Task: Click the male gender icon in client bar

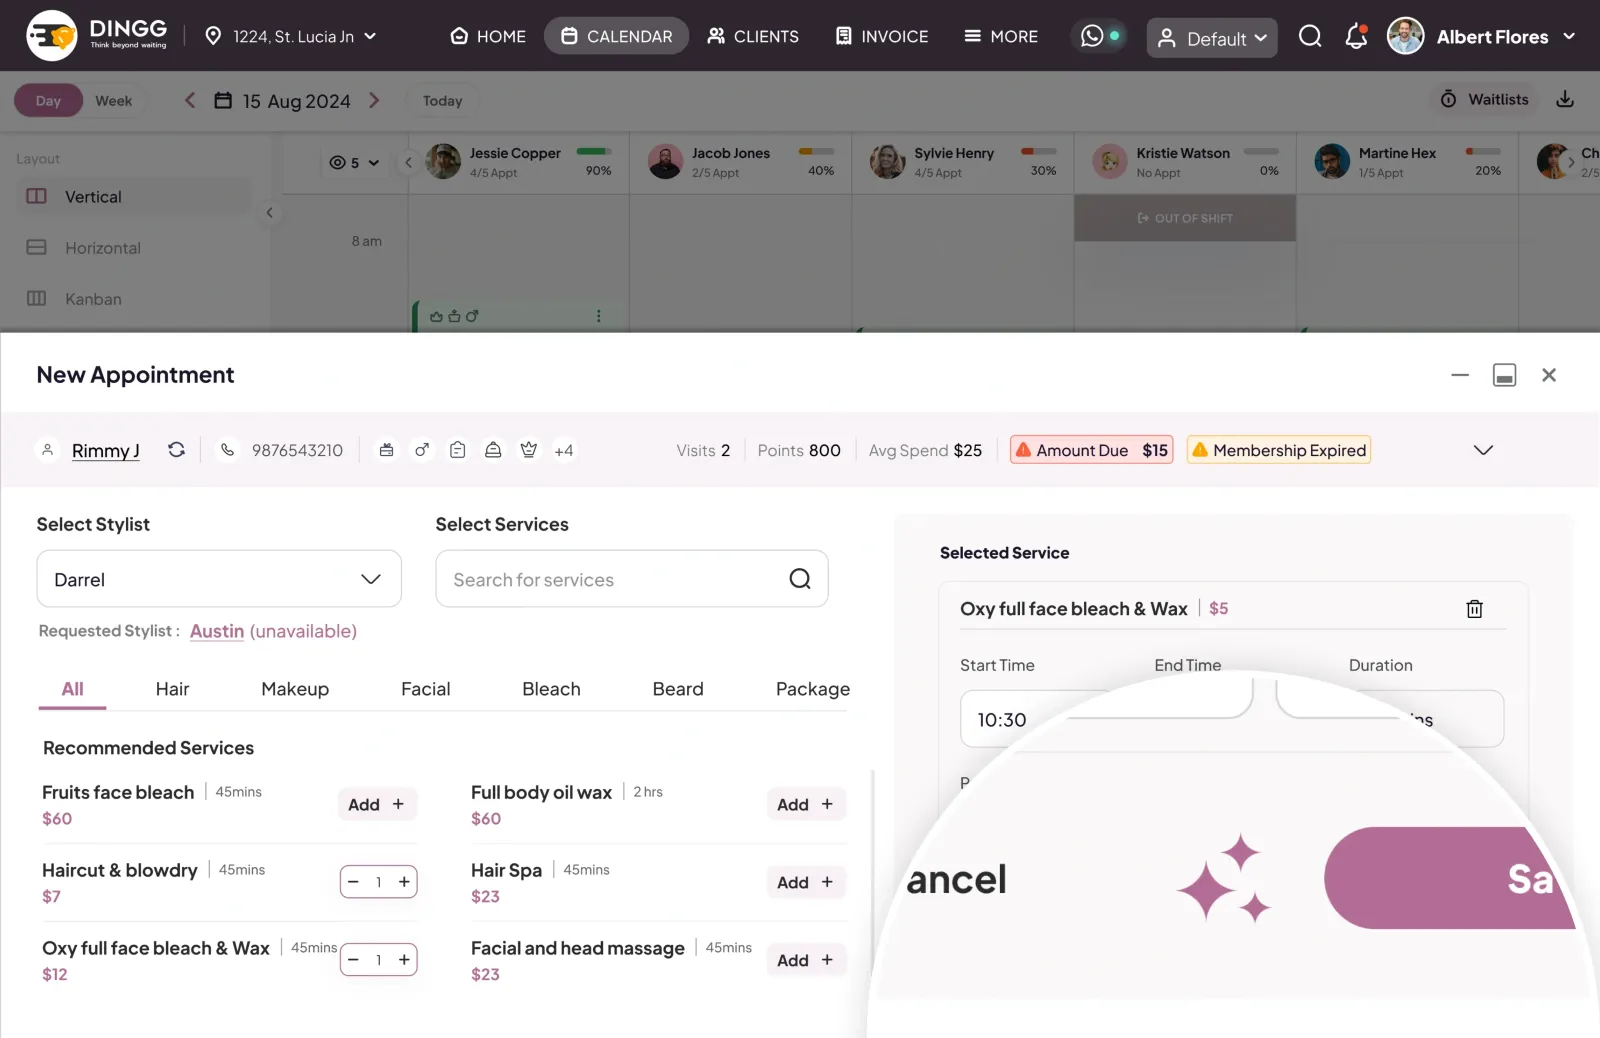Action: coord(422,450)
